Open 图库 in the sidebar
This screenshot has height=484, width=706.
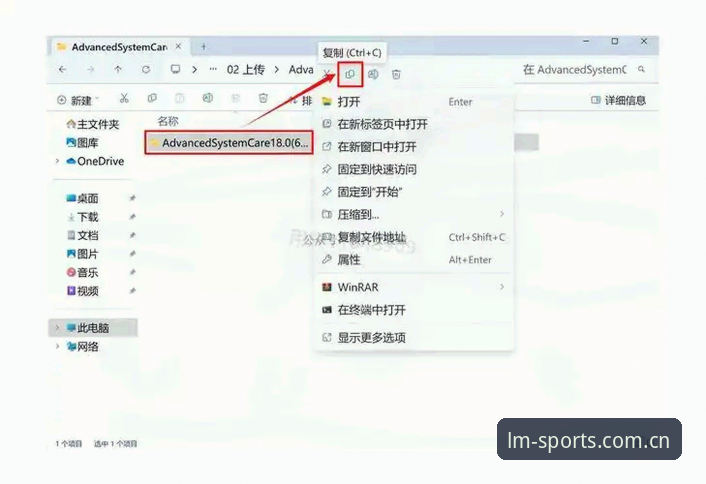coord(82,143)
